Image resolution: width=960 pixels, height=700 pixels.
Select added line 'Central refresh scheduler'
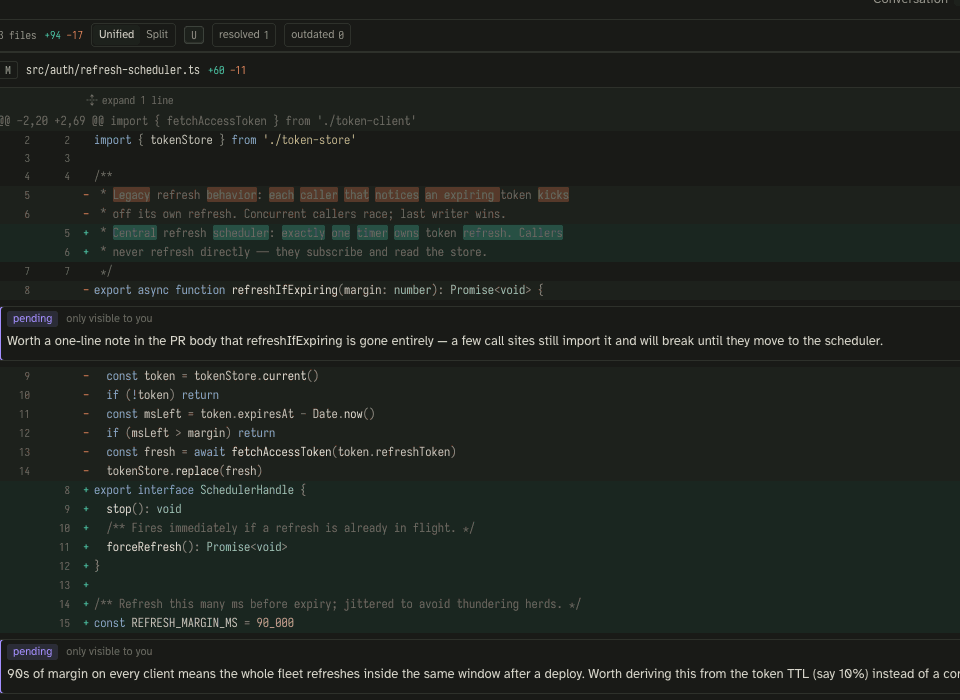click(x=480, y=233)
